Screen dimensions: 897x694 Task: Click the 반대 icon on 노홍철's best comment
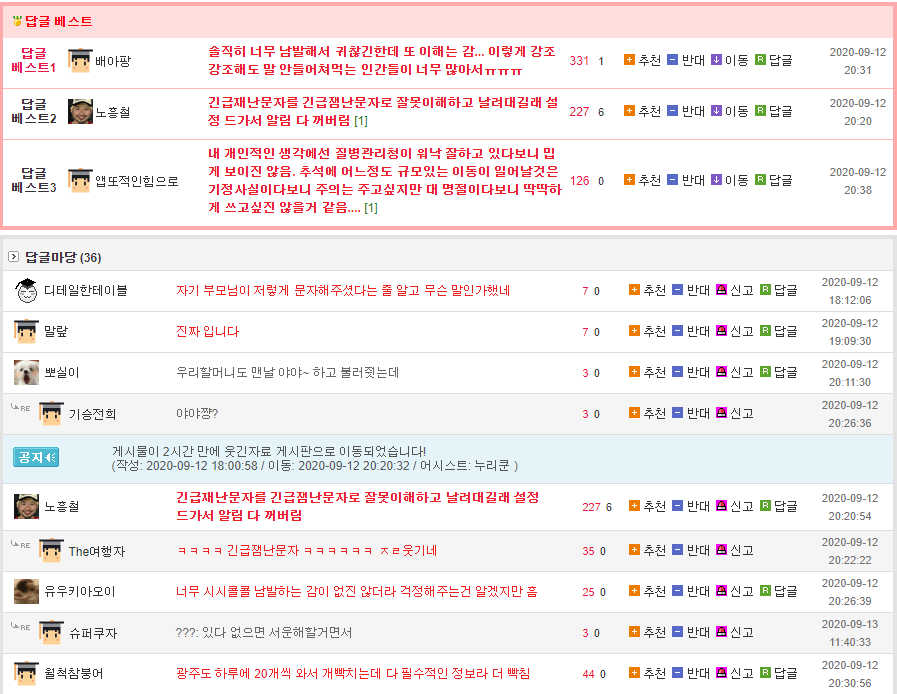[x=672, y=111]
